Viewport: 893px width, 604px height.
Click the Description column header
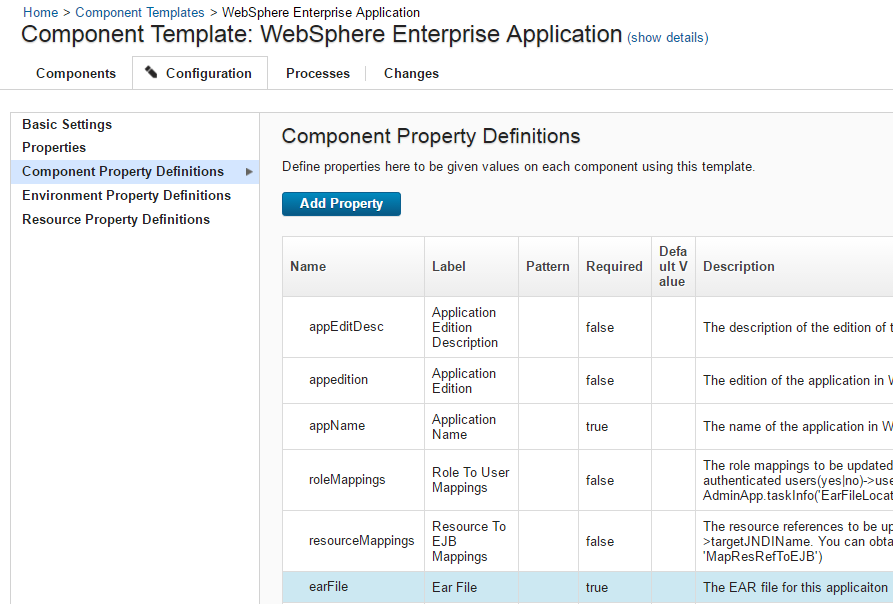739,267
